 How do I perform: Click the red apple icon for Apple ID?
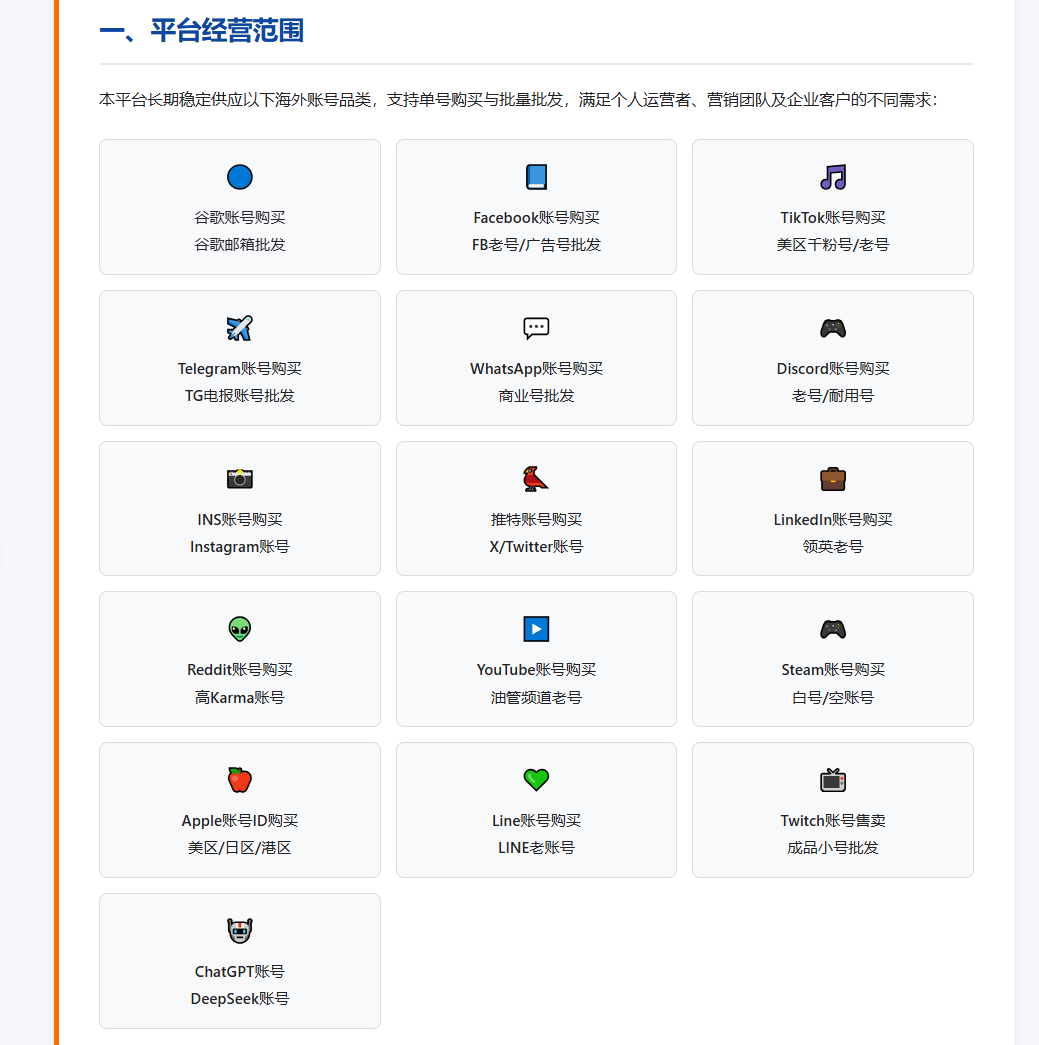coord(240,780)
